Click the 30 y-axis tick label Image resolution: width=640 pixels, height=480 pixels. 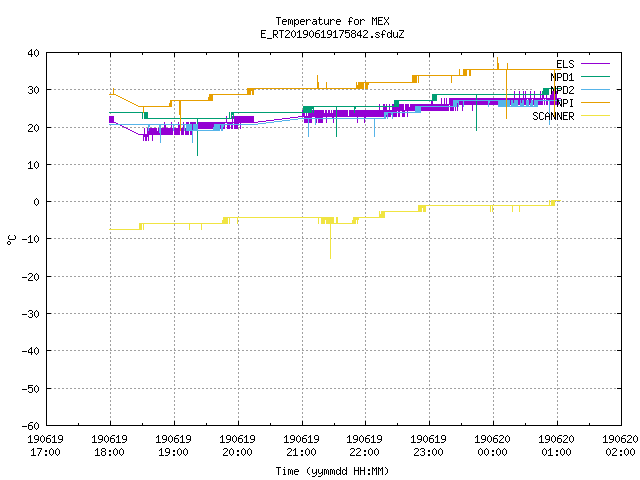33,90
